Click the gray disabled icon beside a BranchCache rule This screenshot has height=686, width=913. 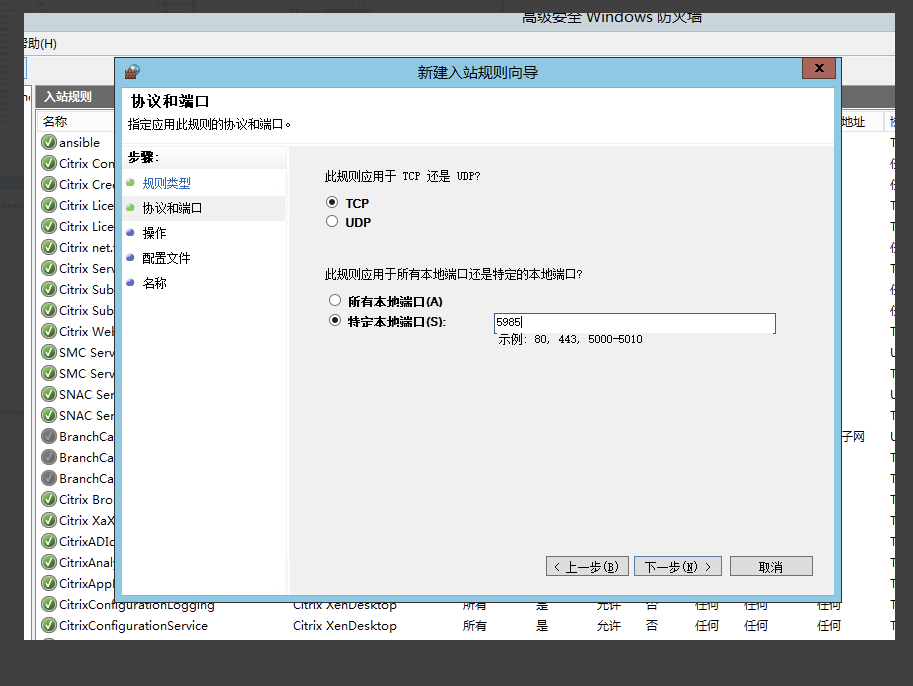point(49,436)
